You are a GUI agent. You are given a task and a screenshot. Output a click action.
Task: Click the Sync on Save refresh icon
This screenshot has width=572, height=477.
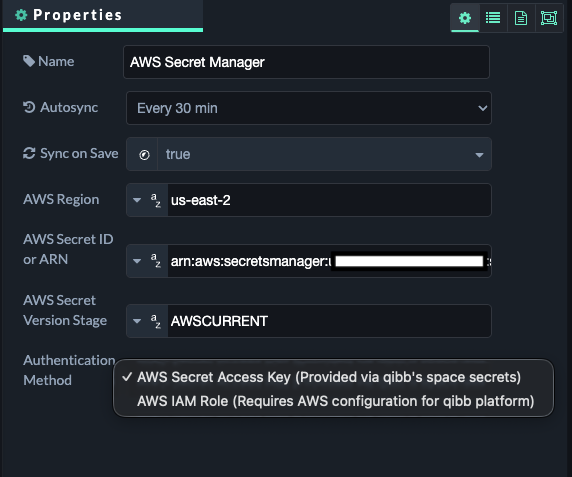pos(29,153)
